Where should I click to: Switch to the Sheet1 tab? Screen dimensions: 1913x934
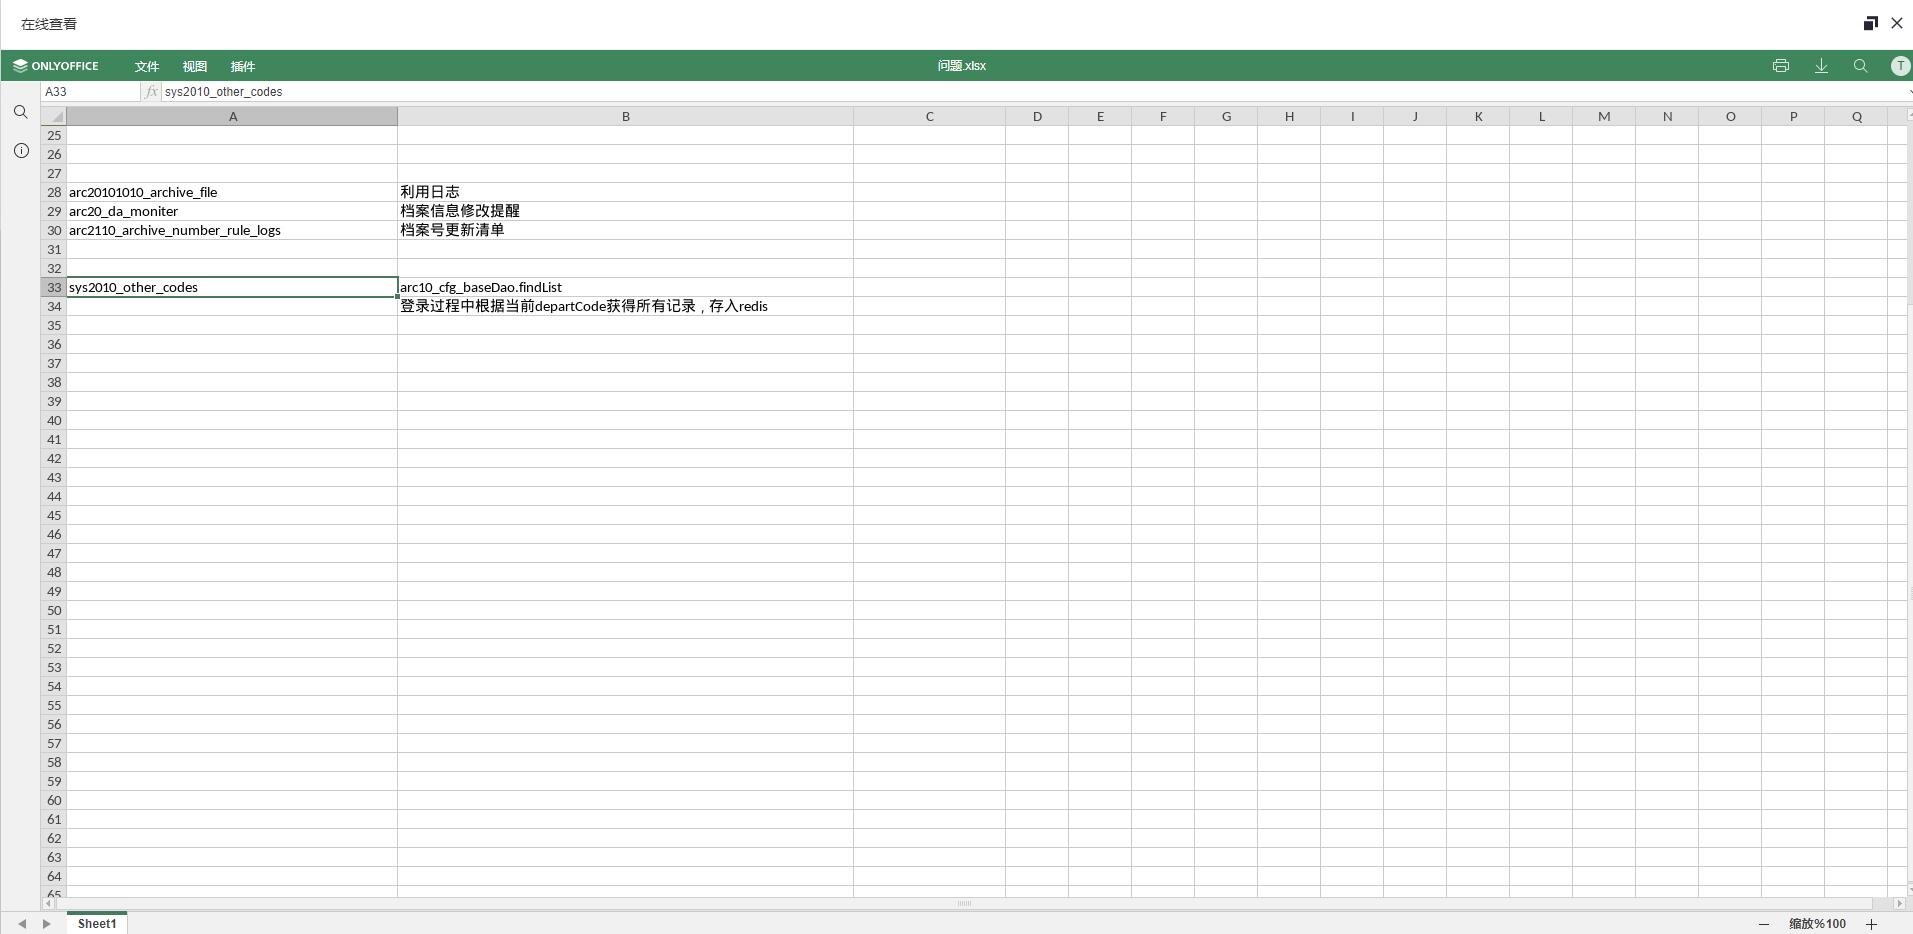(97, 923)
